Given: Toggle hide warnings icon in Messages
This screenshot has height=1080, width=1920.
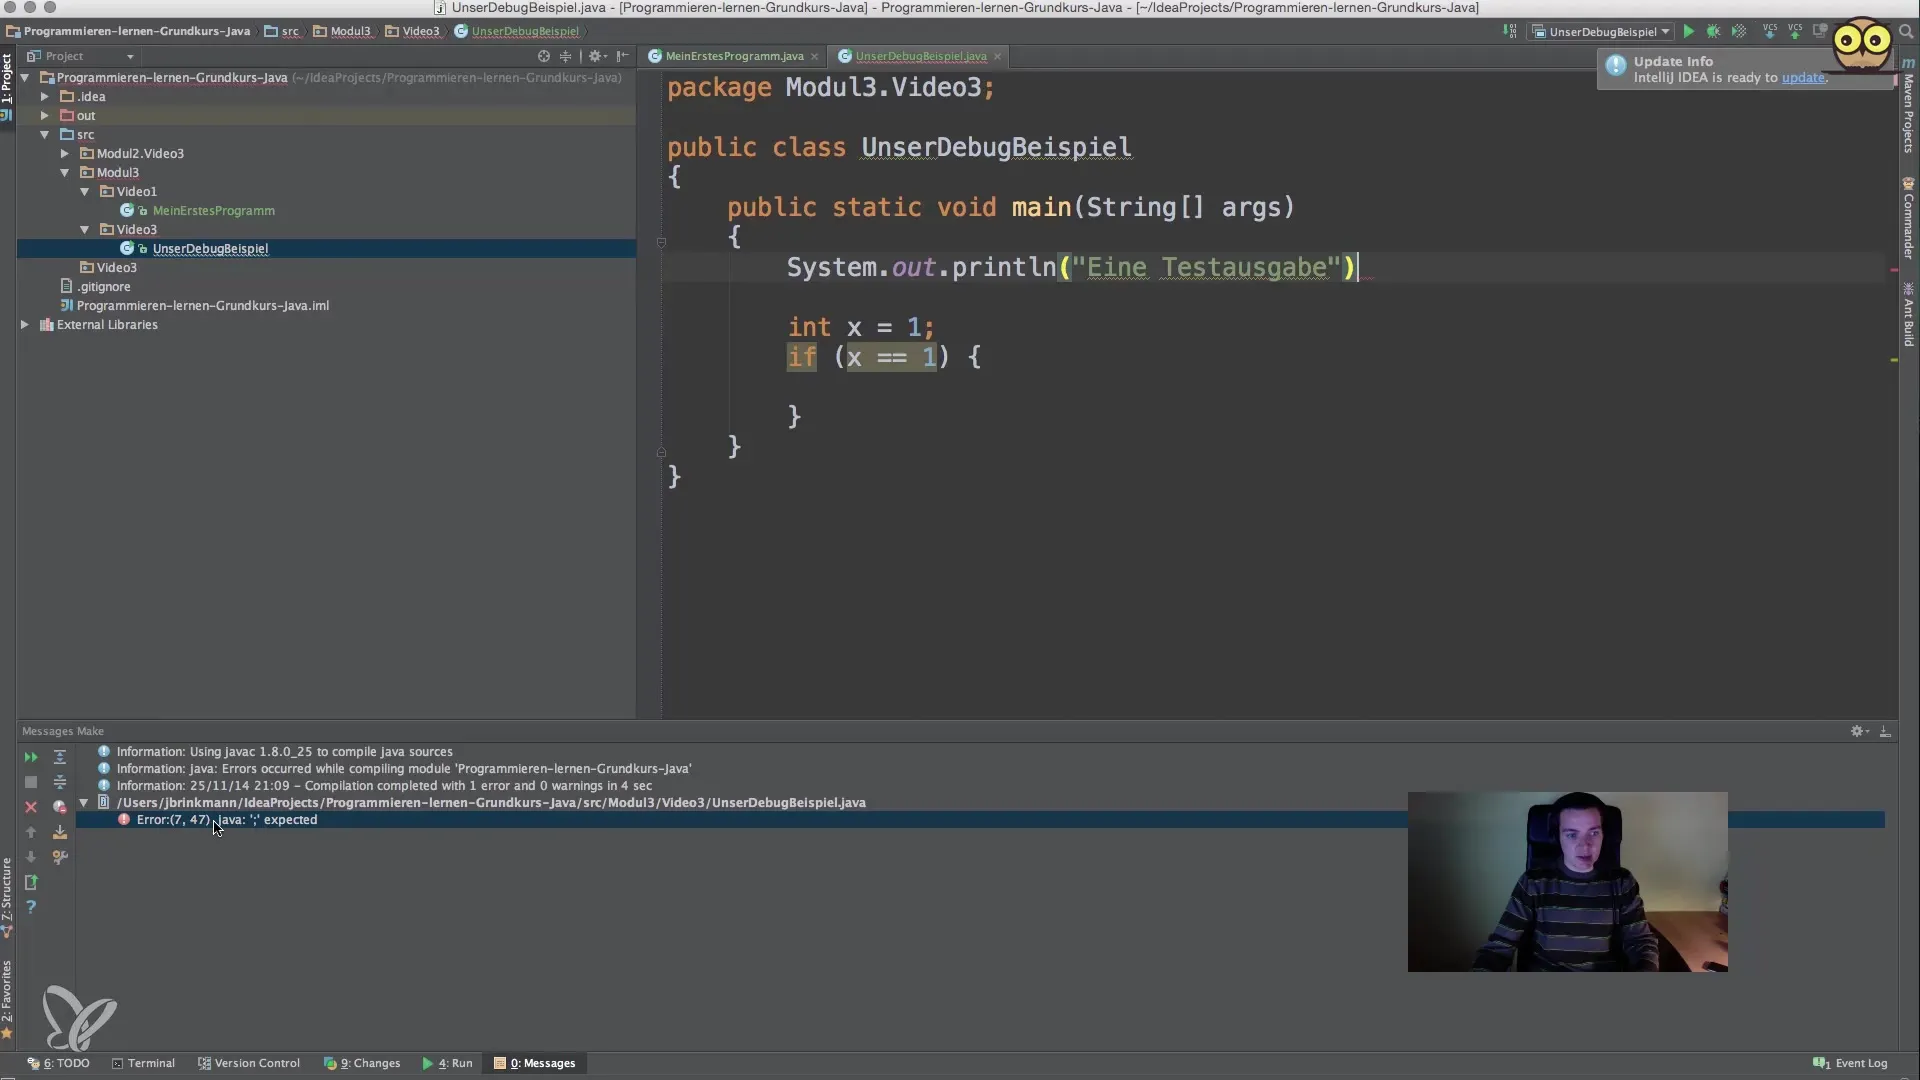Looking at the screenshot, I should (60, 807).
